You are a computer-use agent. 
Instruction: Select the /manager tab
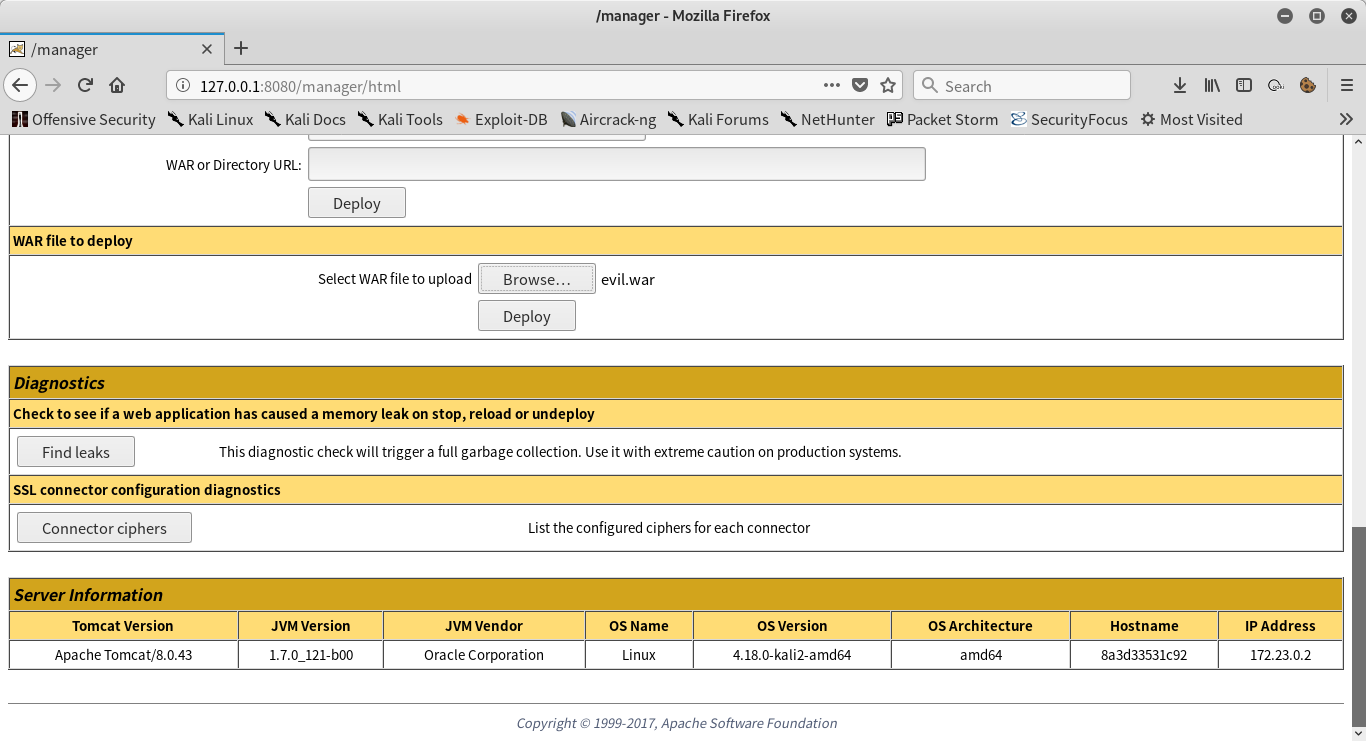point(111,49)
